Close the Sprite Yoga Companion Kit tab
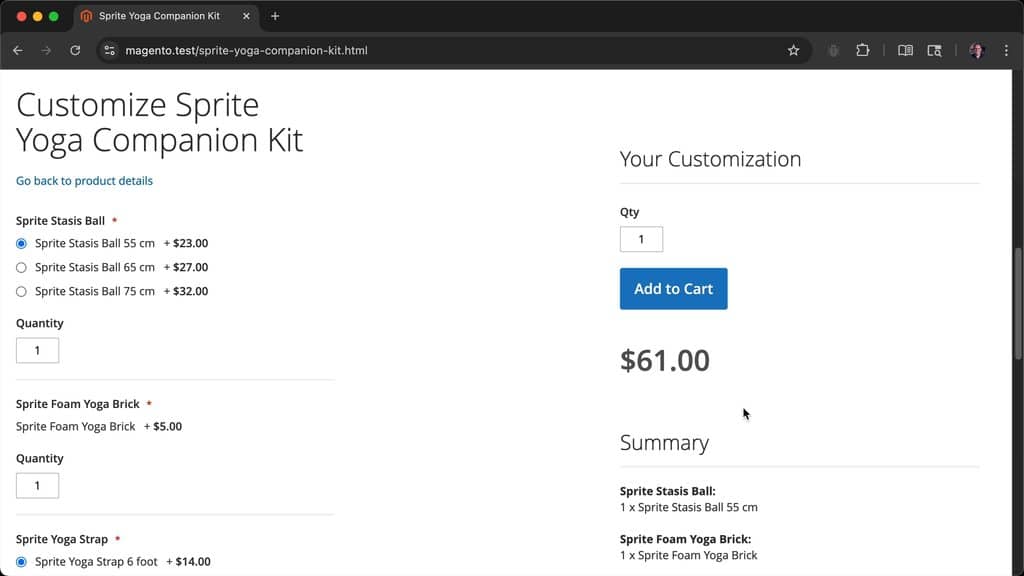This screenshot has width=1024, height=576. pos(246,16)
